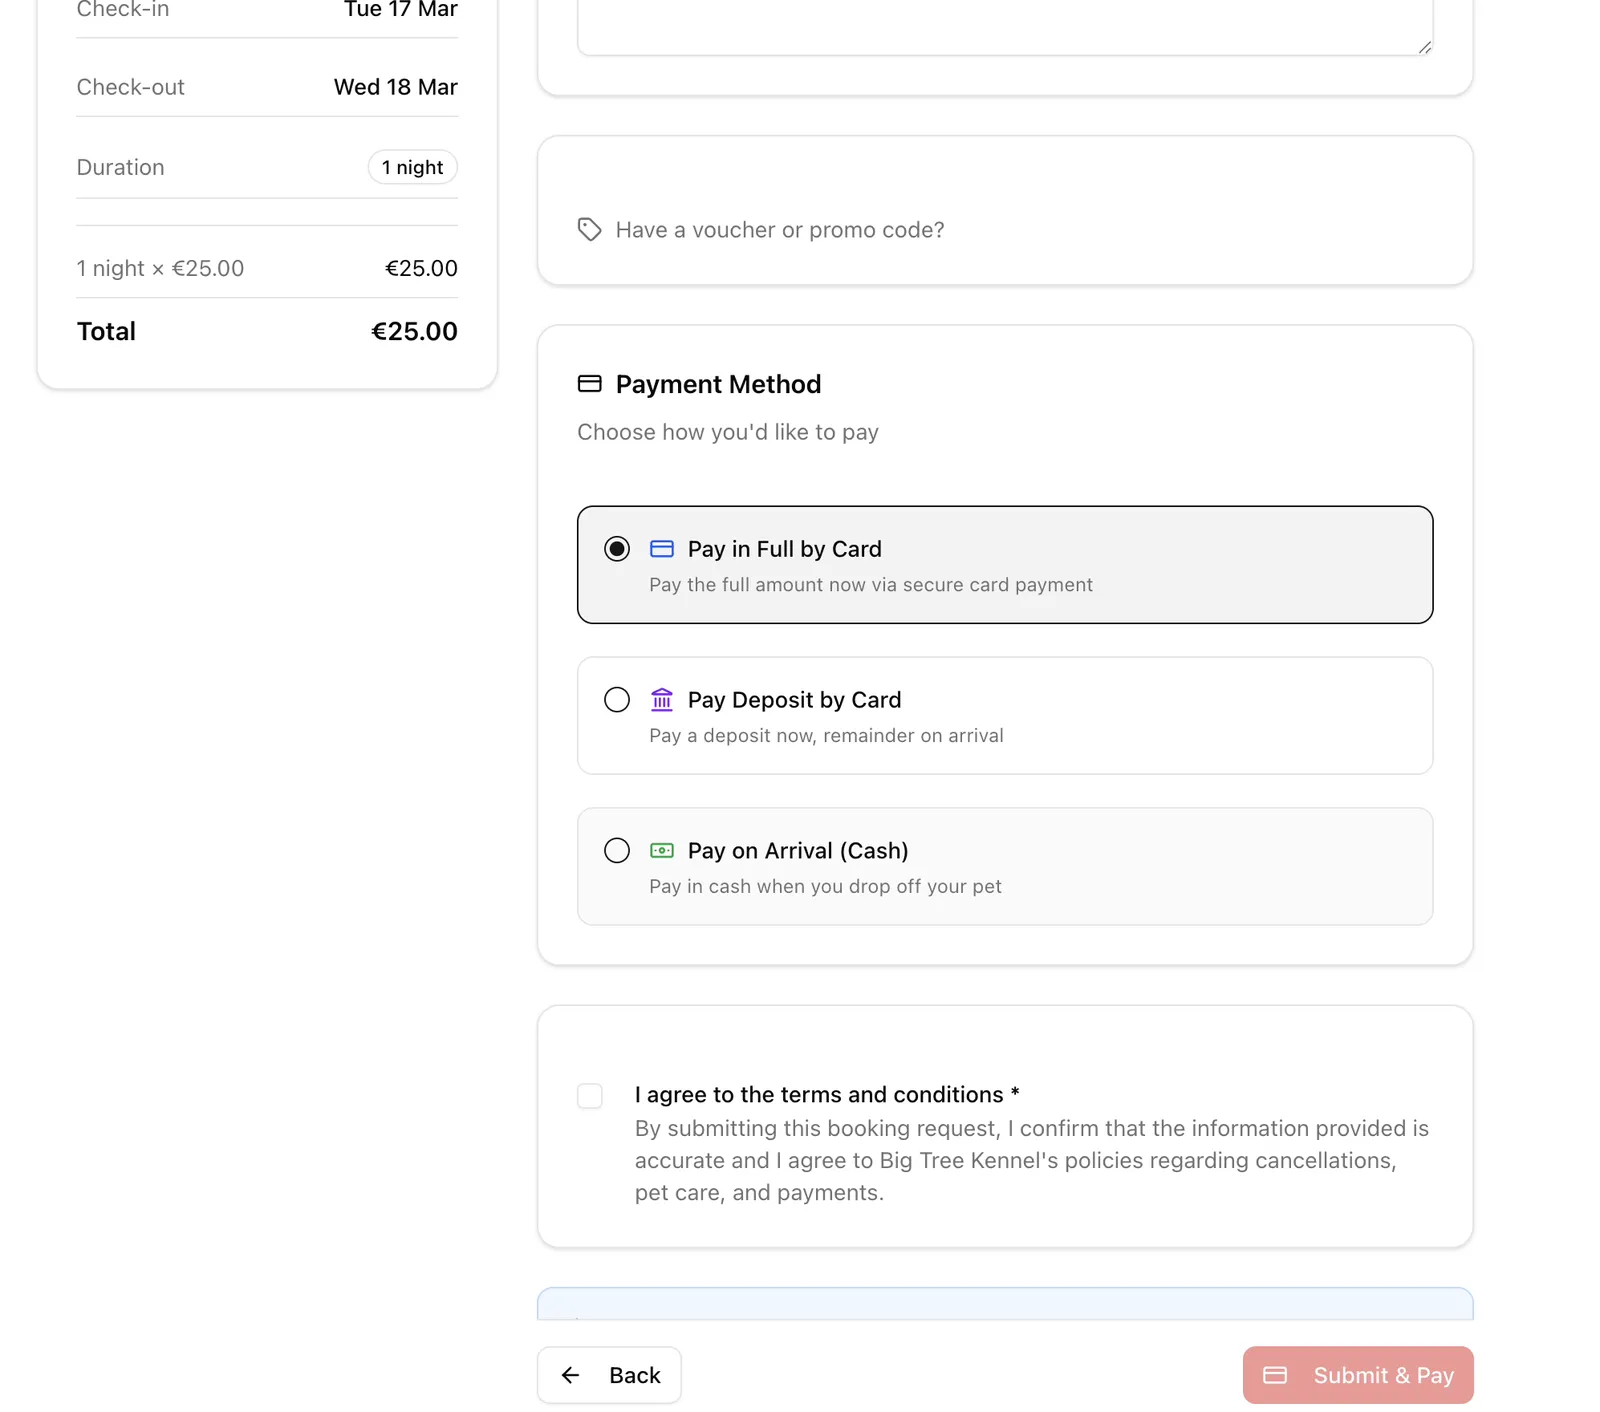Enable the terms and conditions agreement checkbox

click(x=590, y=1095)
